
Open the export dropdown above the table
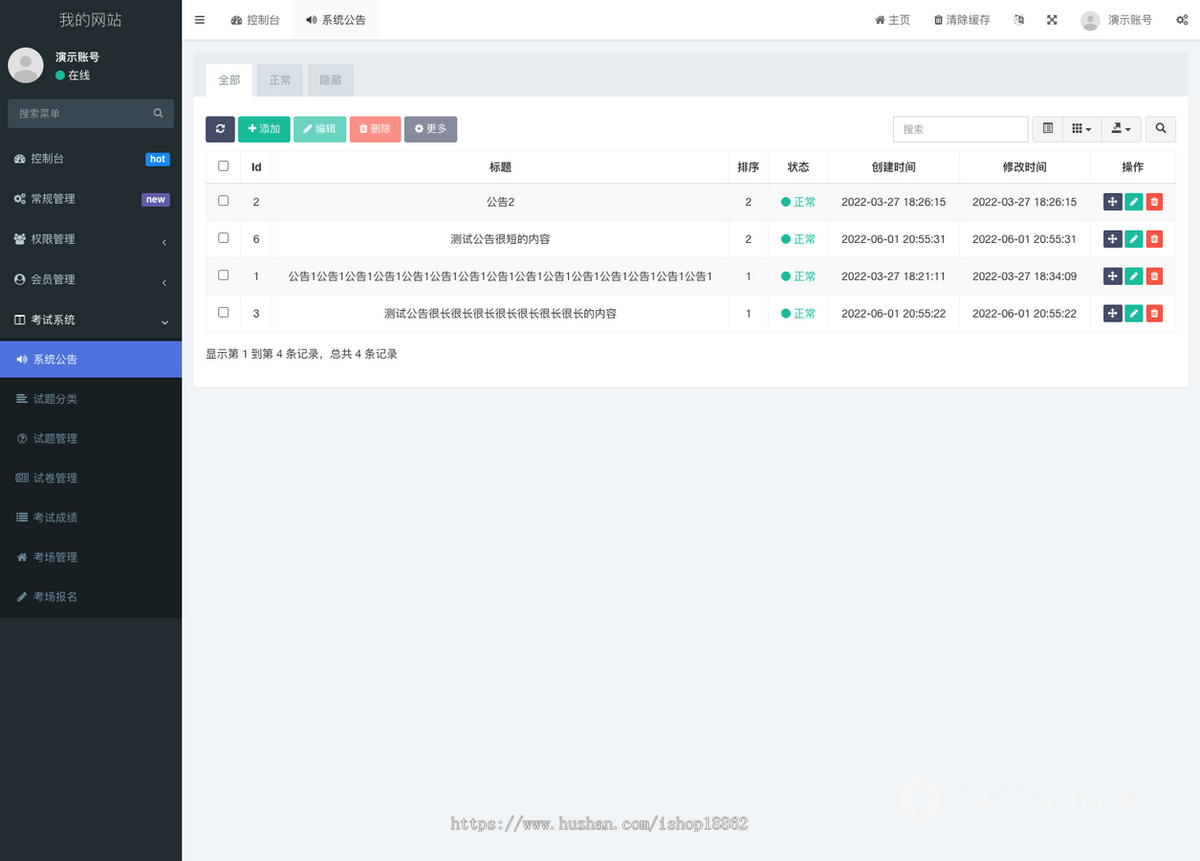point(1120,128)
